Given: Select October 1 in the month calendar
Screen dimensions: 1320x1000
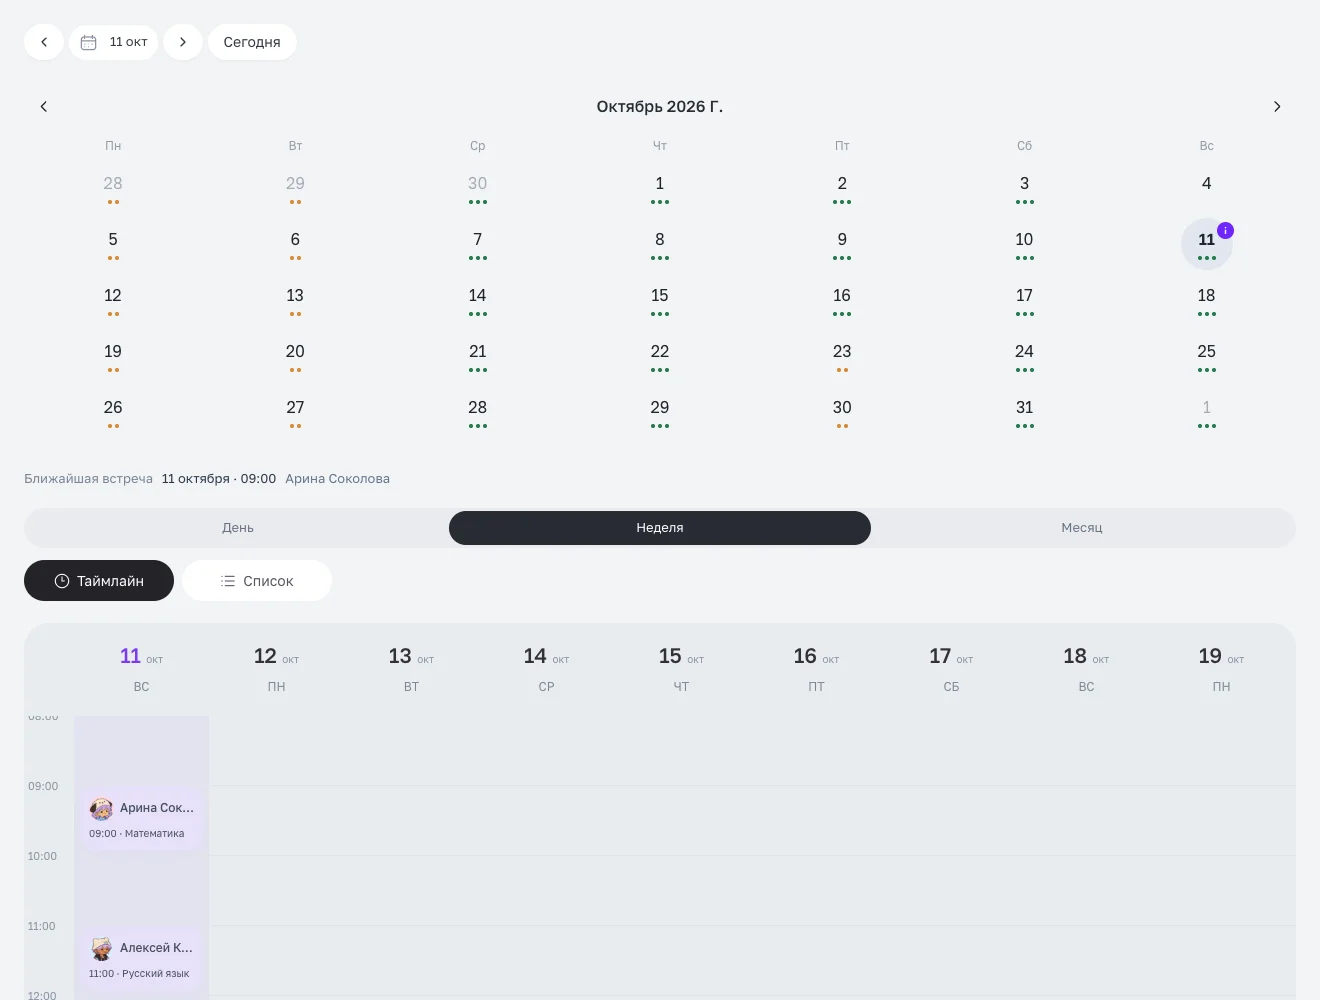Looking at the screenshot, I should click(x=660, y=188).
